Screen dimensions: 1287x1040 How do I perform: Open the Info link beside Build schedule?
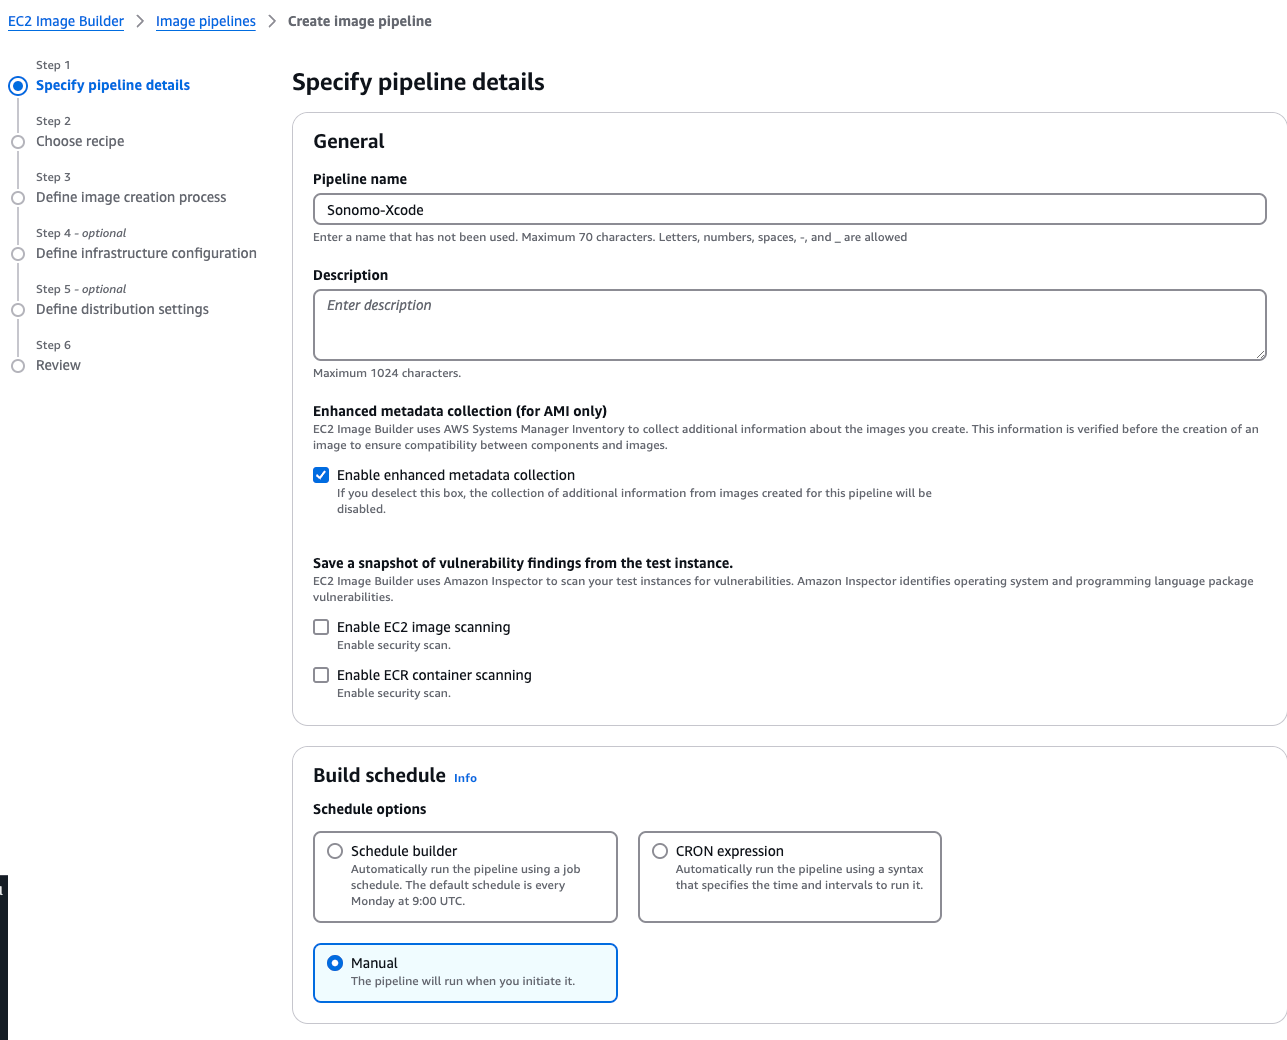pos(464,777)
